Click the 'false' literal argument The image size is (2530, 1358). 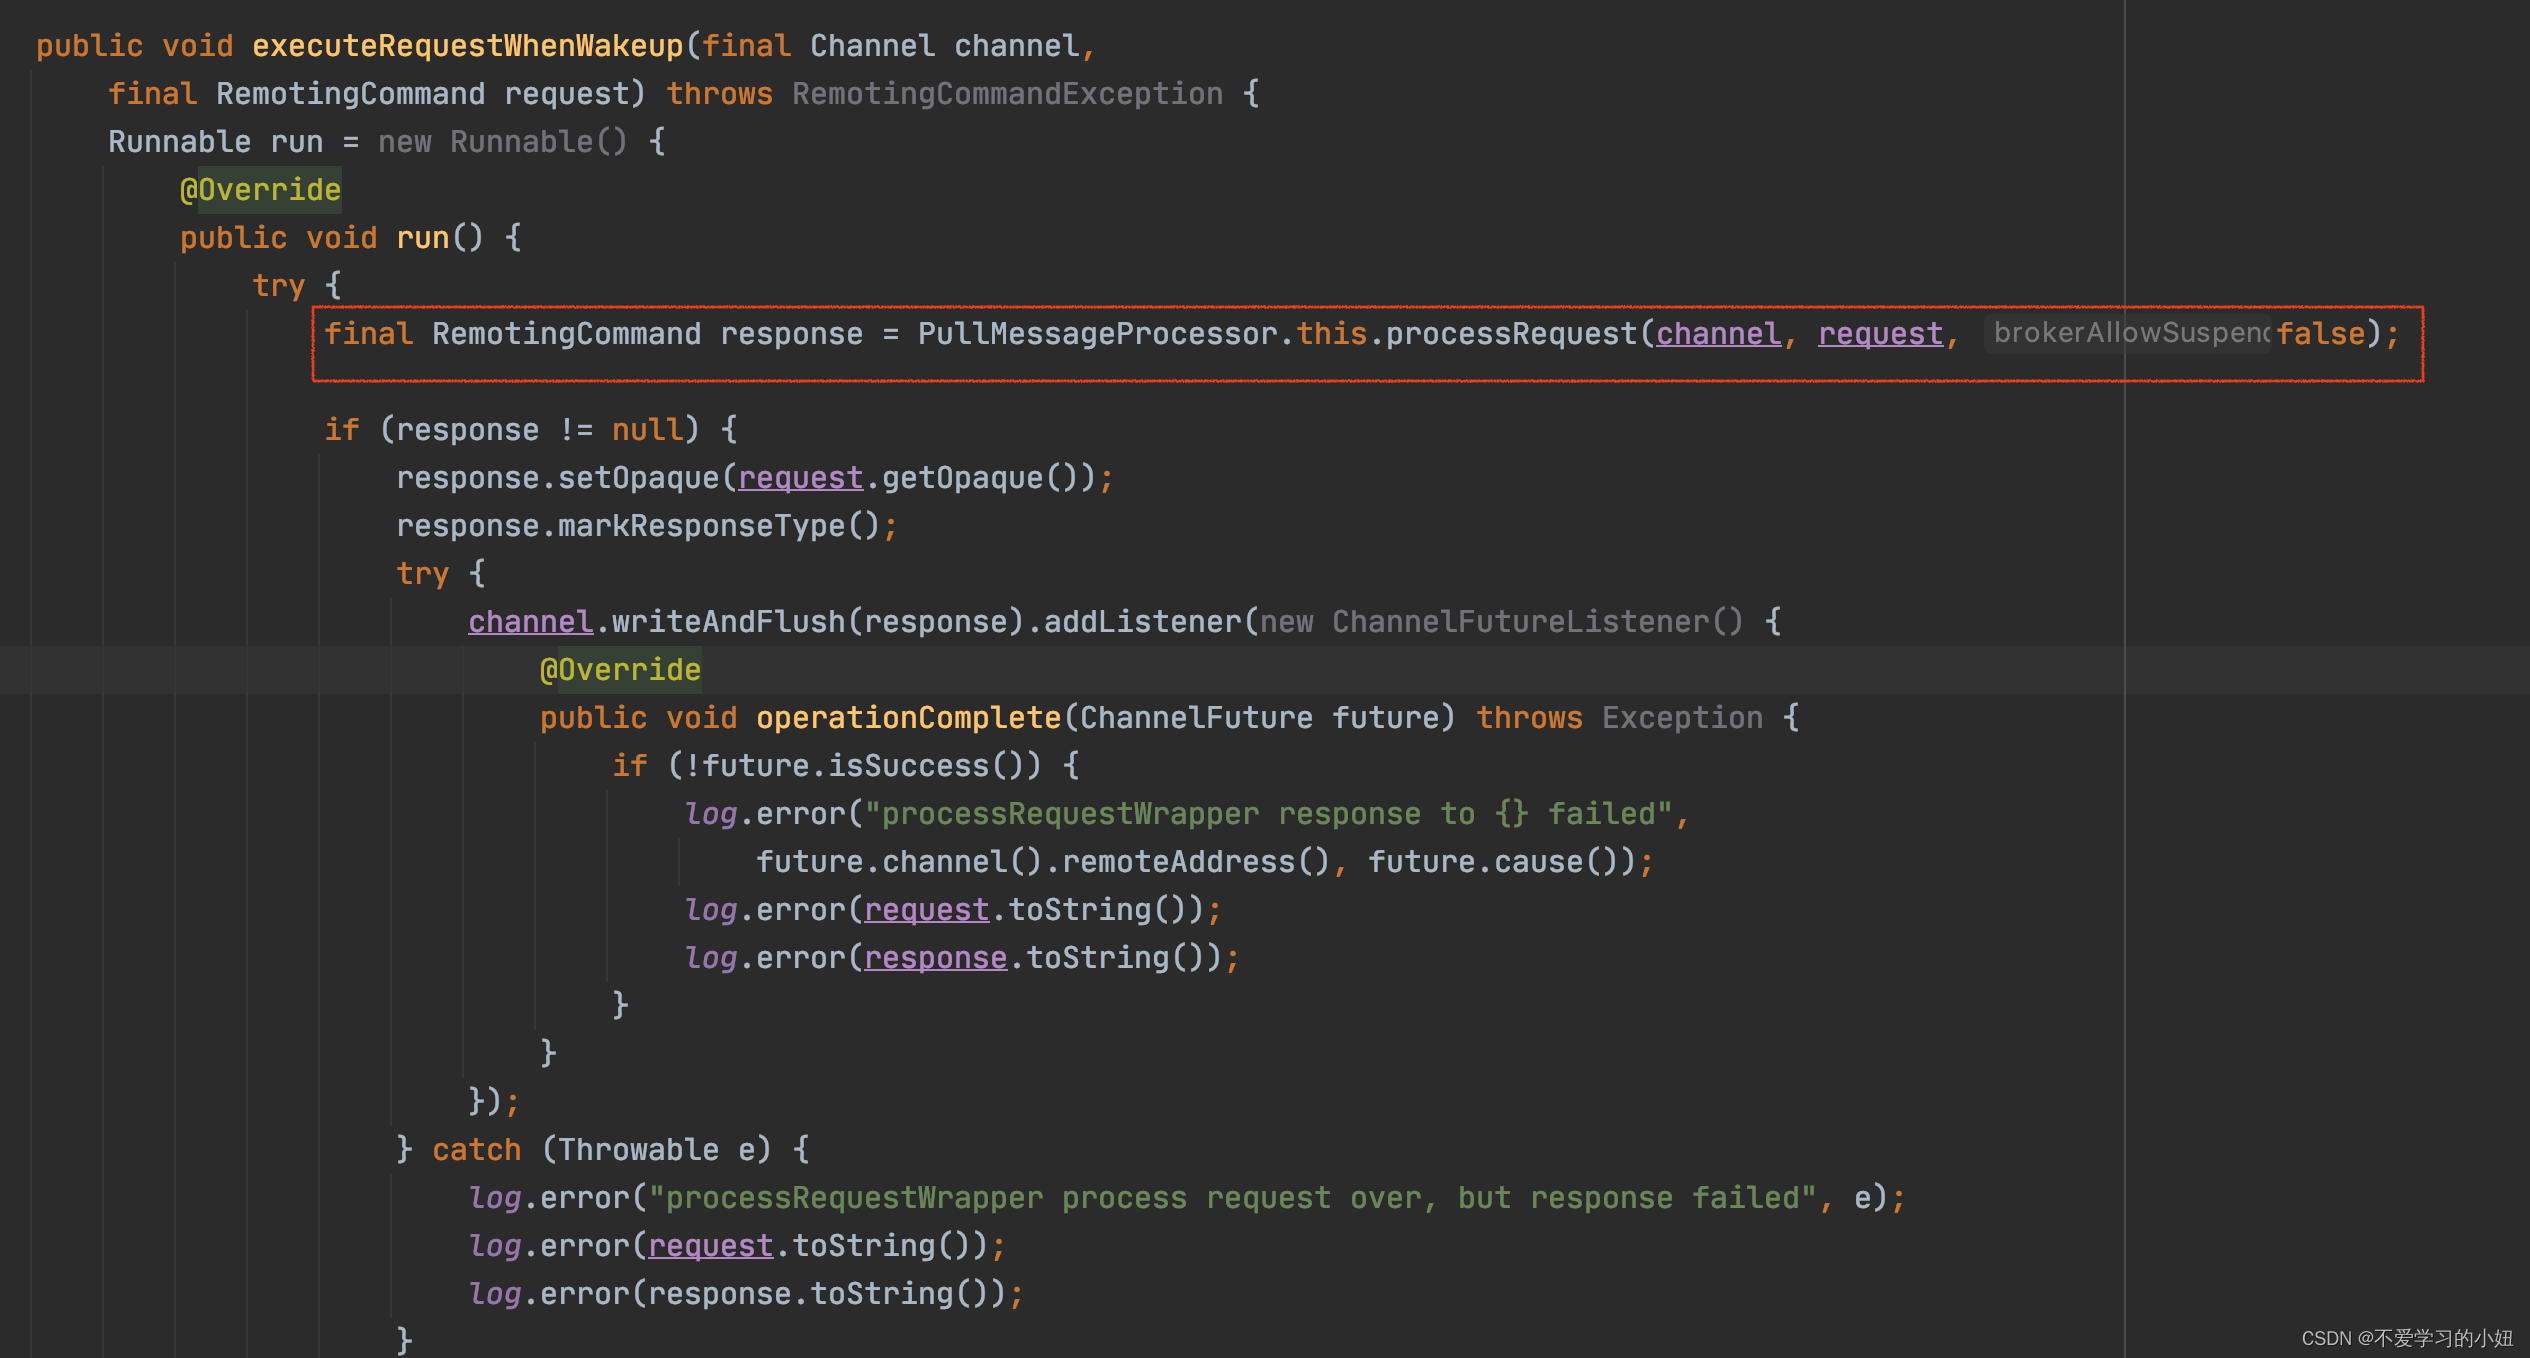point(2321,334)
